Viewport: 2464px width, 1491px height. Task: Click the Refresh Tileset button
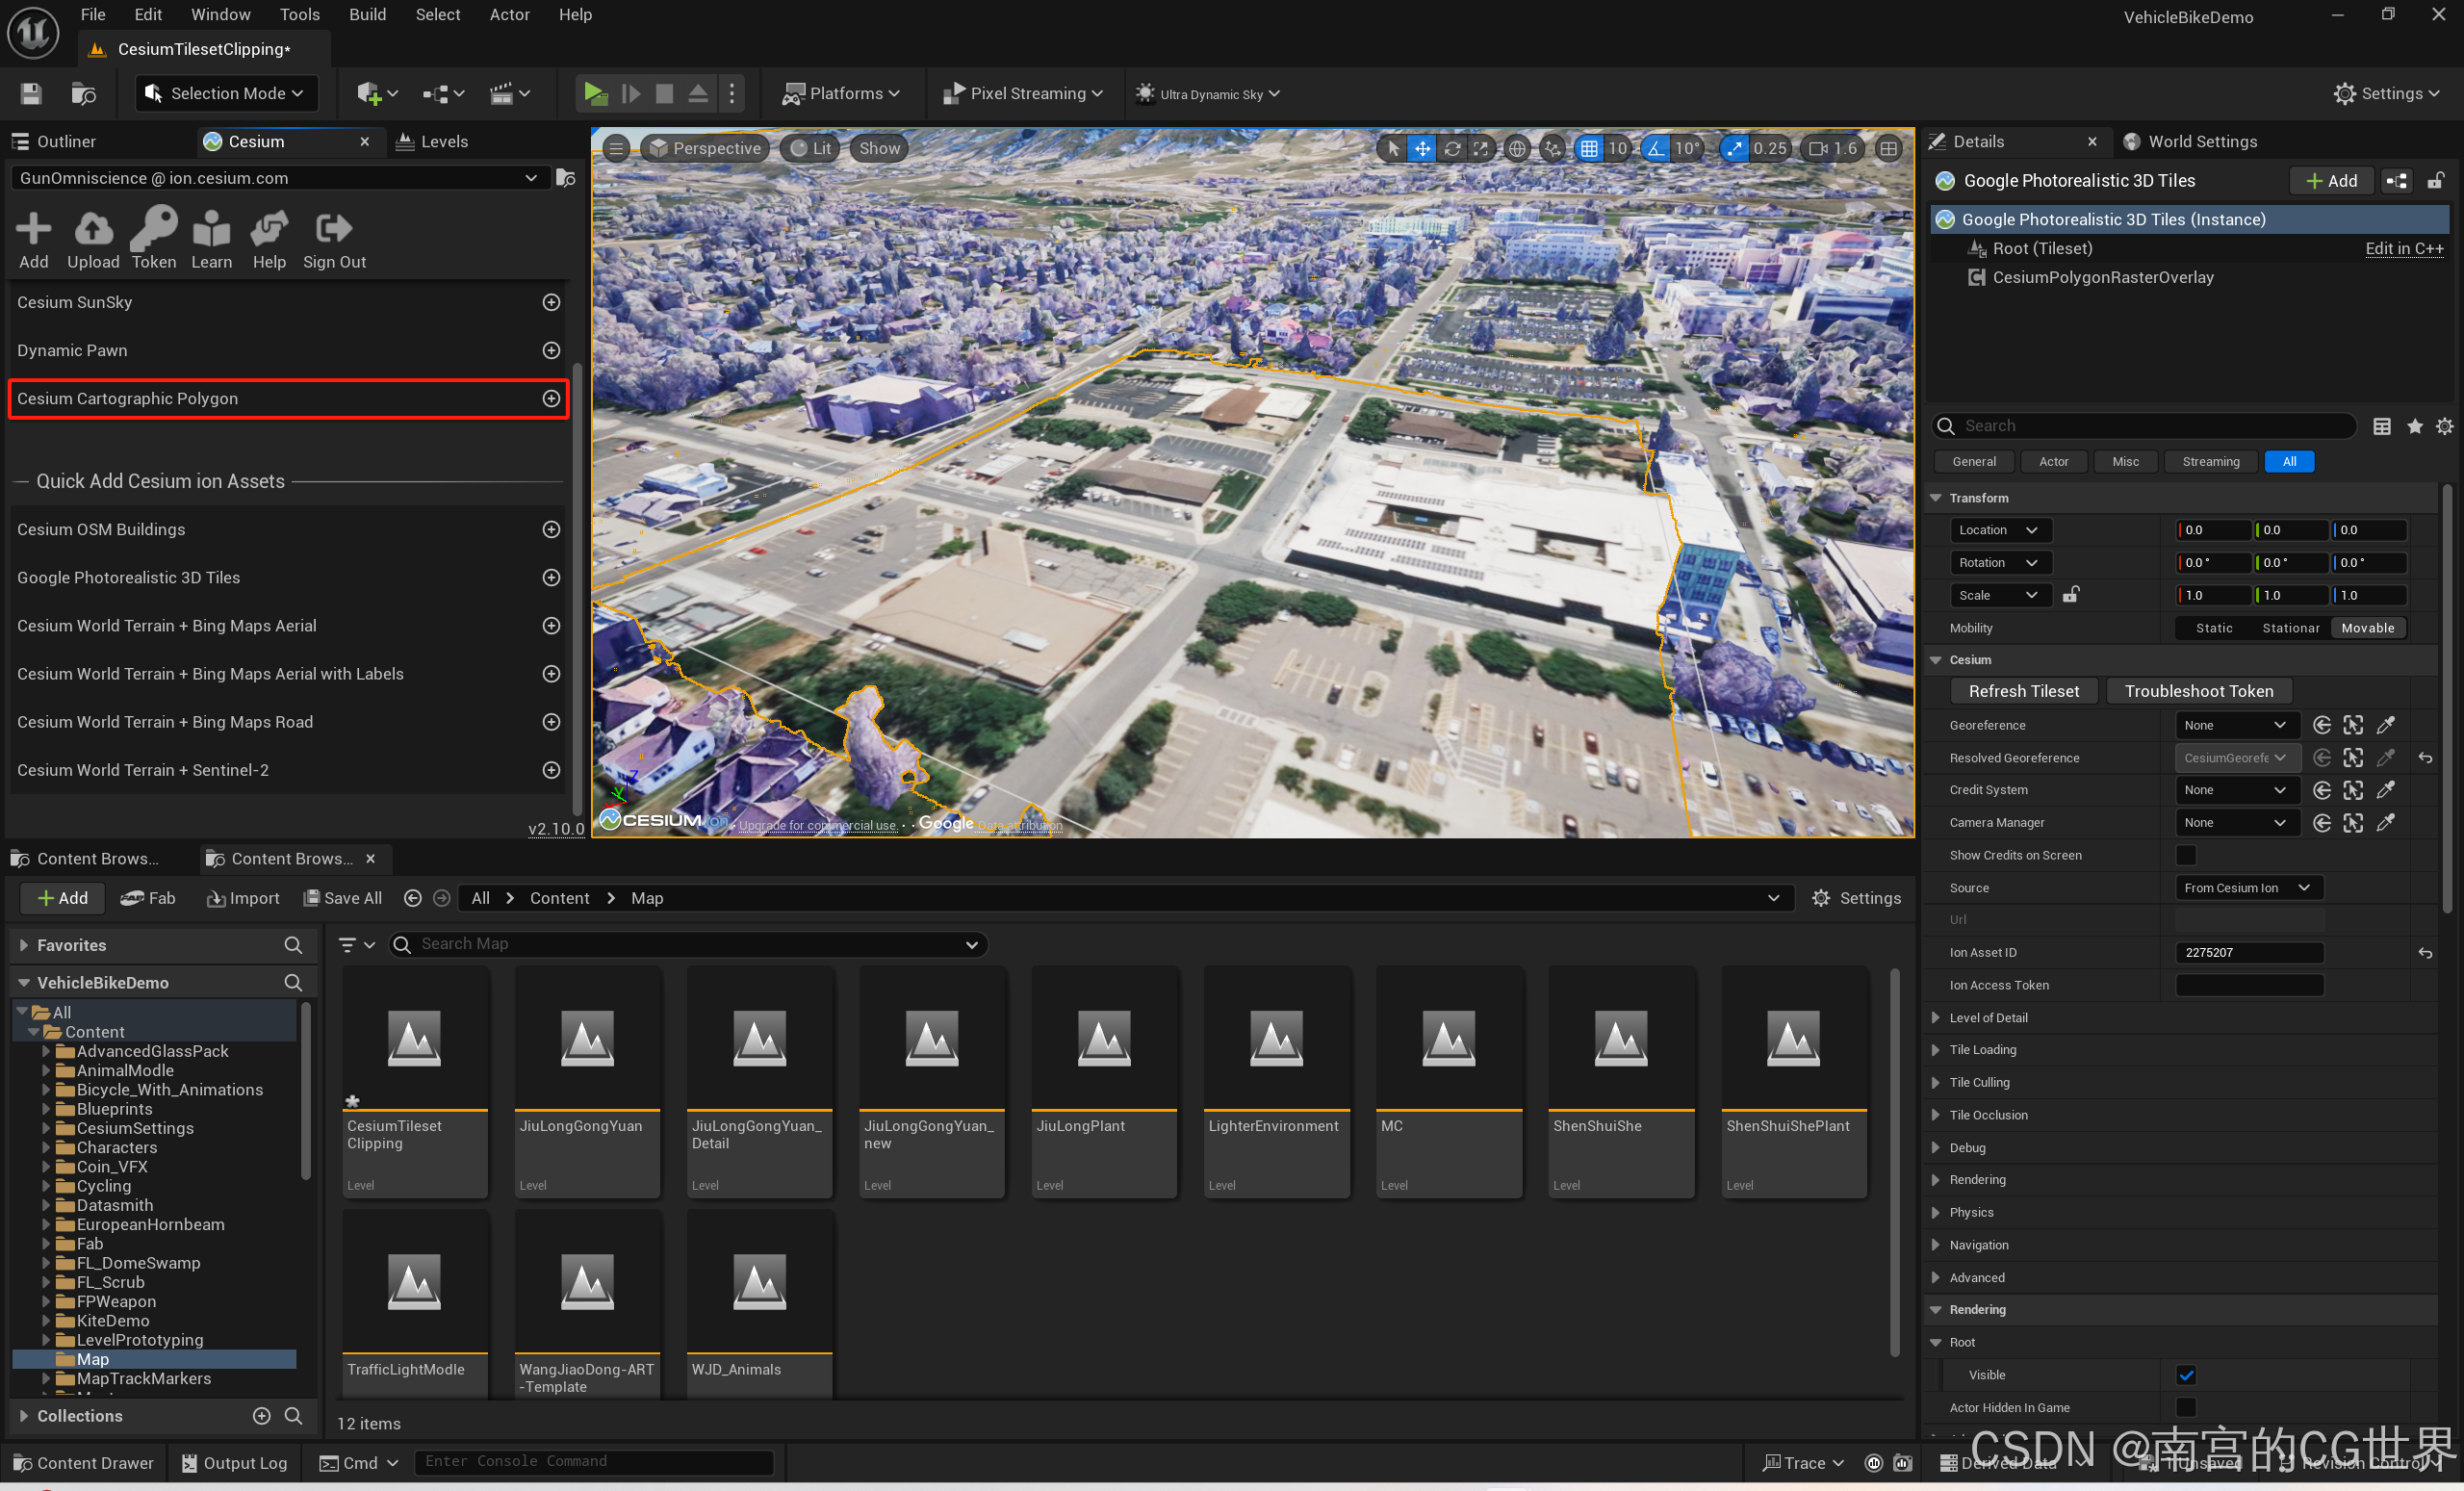[2024, 690]
